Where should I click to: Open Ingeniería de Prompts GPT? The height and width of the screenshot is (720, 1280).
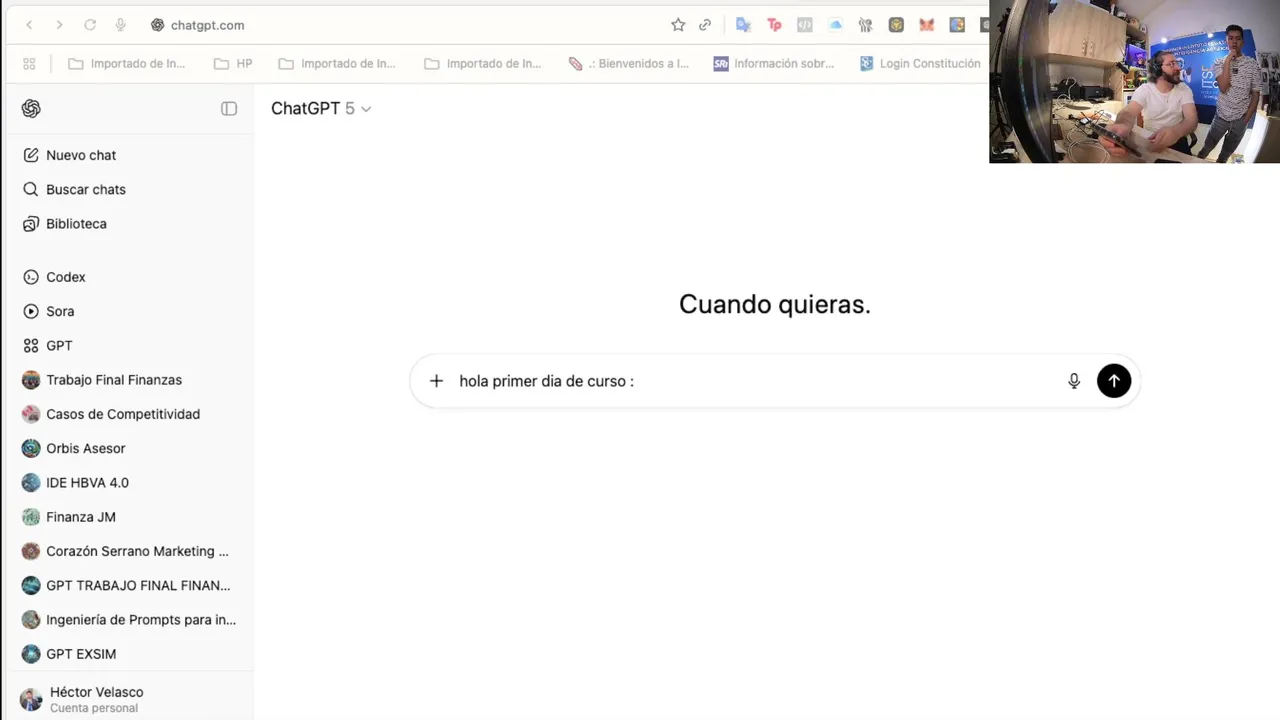pyautogui.click(x=127, y=620)
